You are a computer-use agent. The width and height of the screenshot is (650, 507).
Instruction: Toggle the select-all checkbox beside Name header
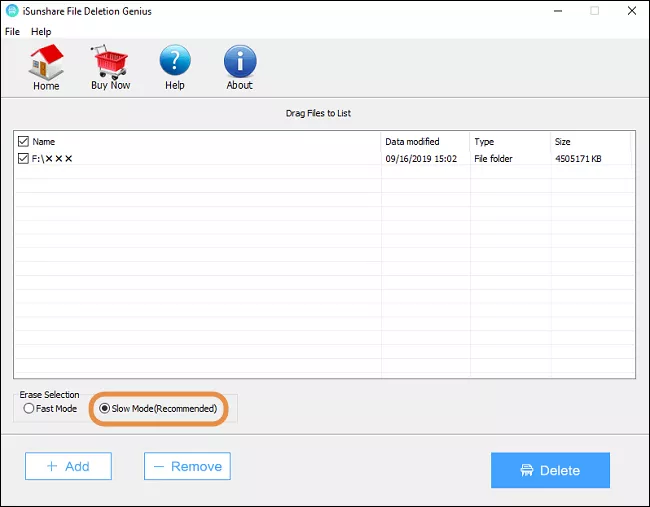pyautogui.click(x=24, y=142)
